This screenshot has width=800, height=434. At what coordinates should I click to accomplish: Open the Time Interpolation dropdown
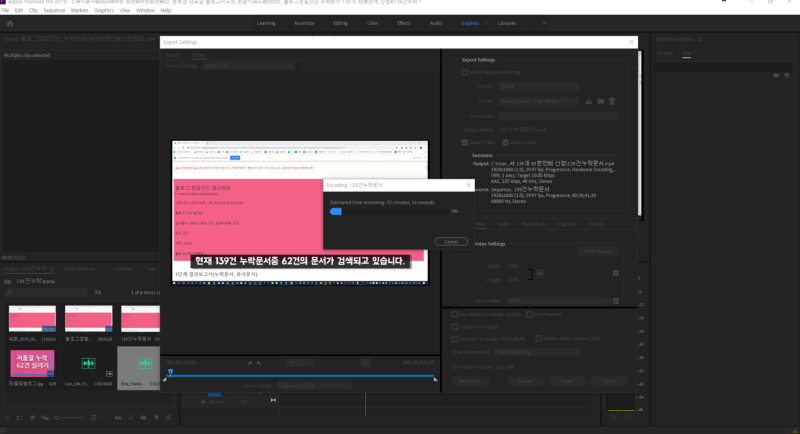pyautogui.click(x=538, y=352)
